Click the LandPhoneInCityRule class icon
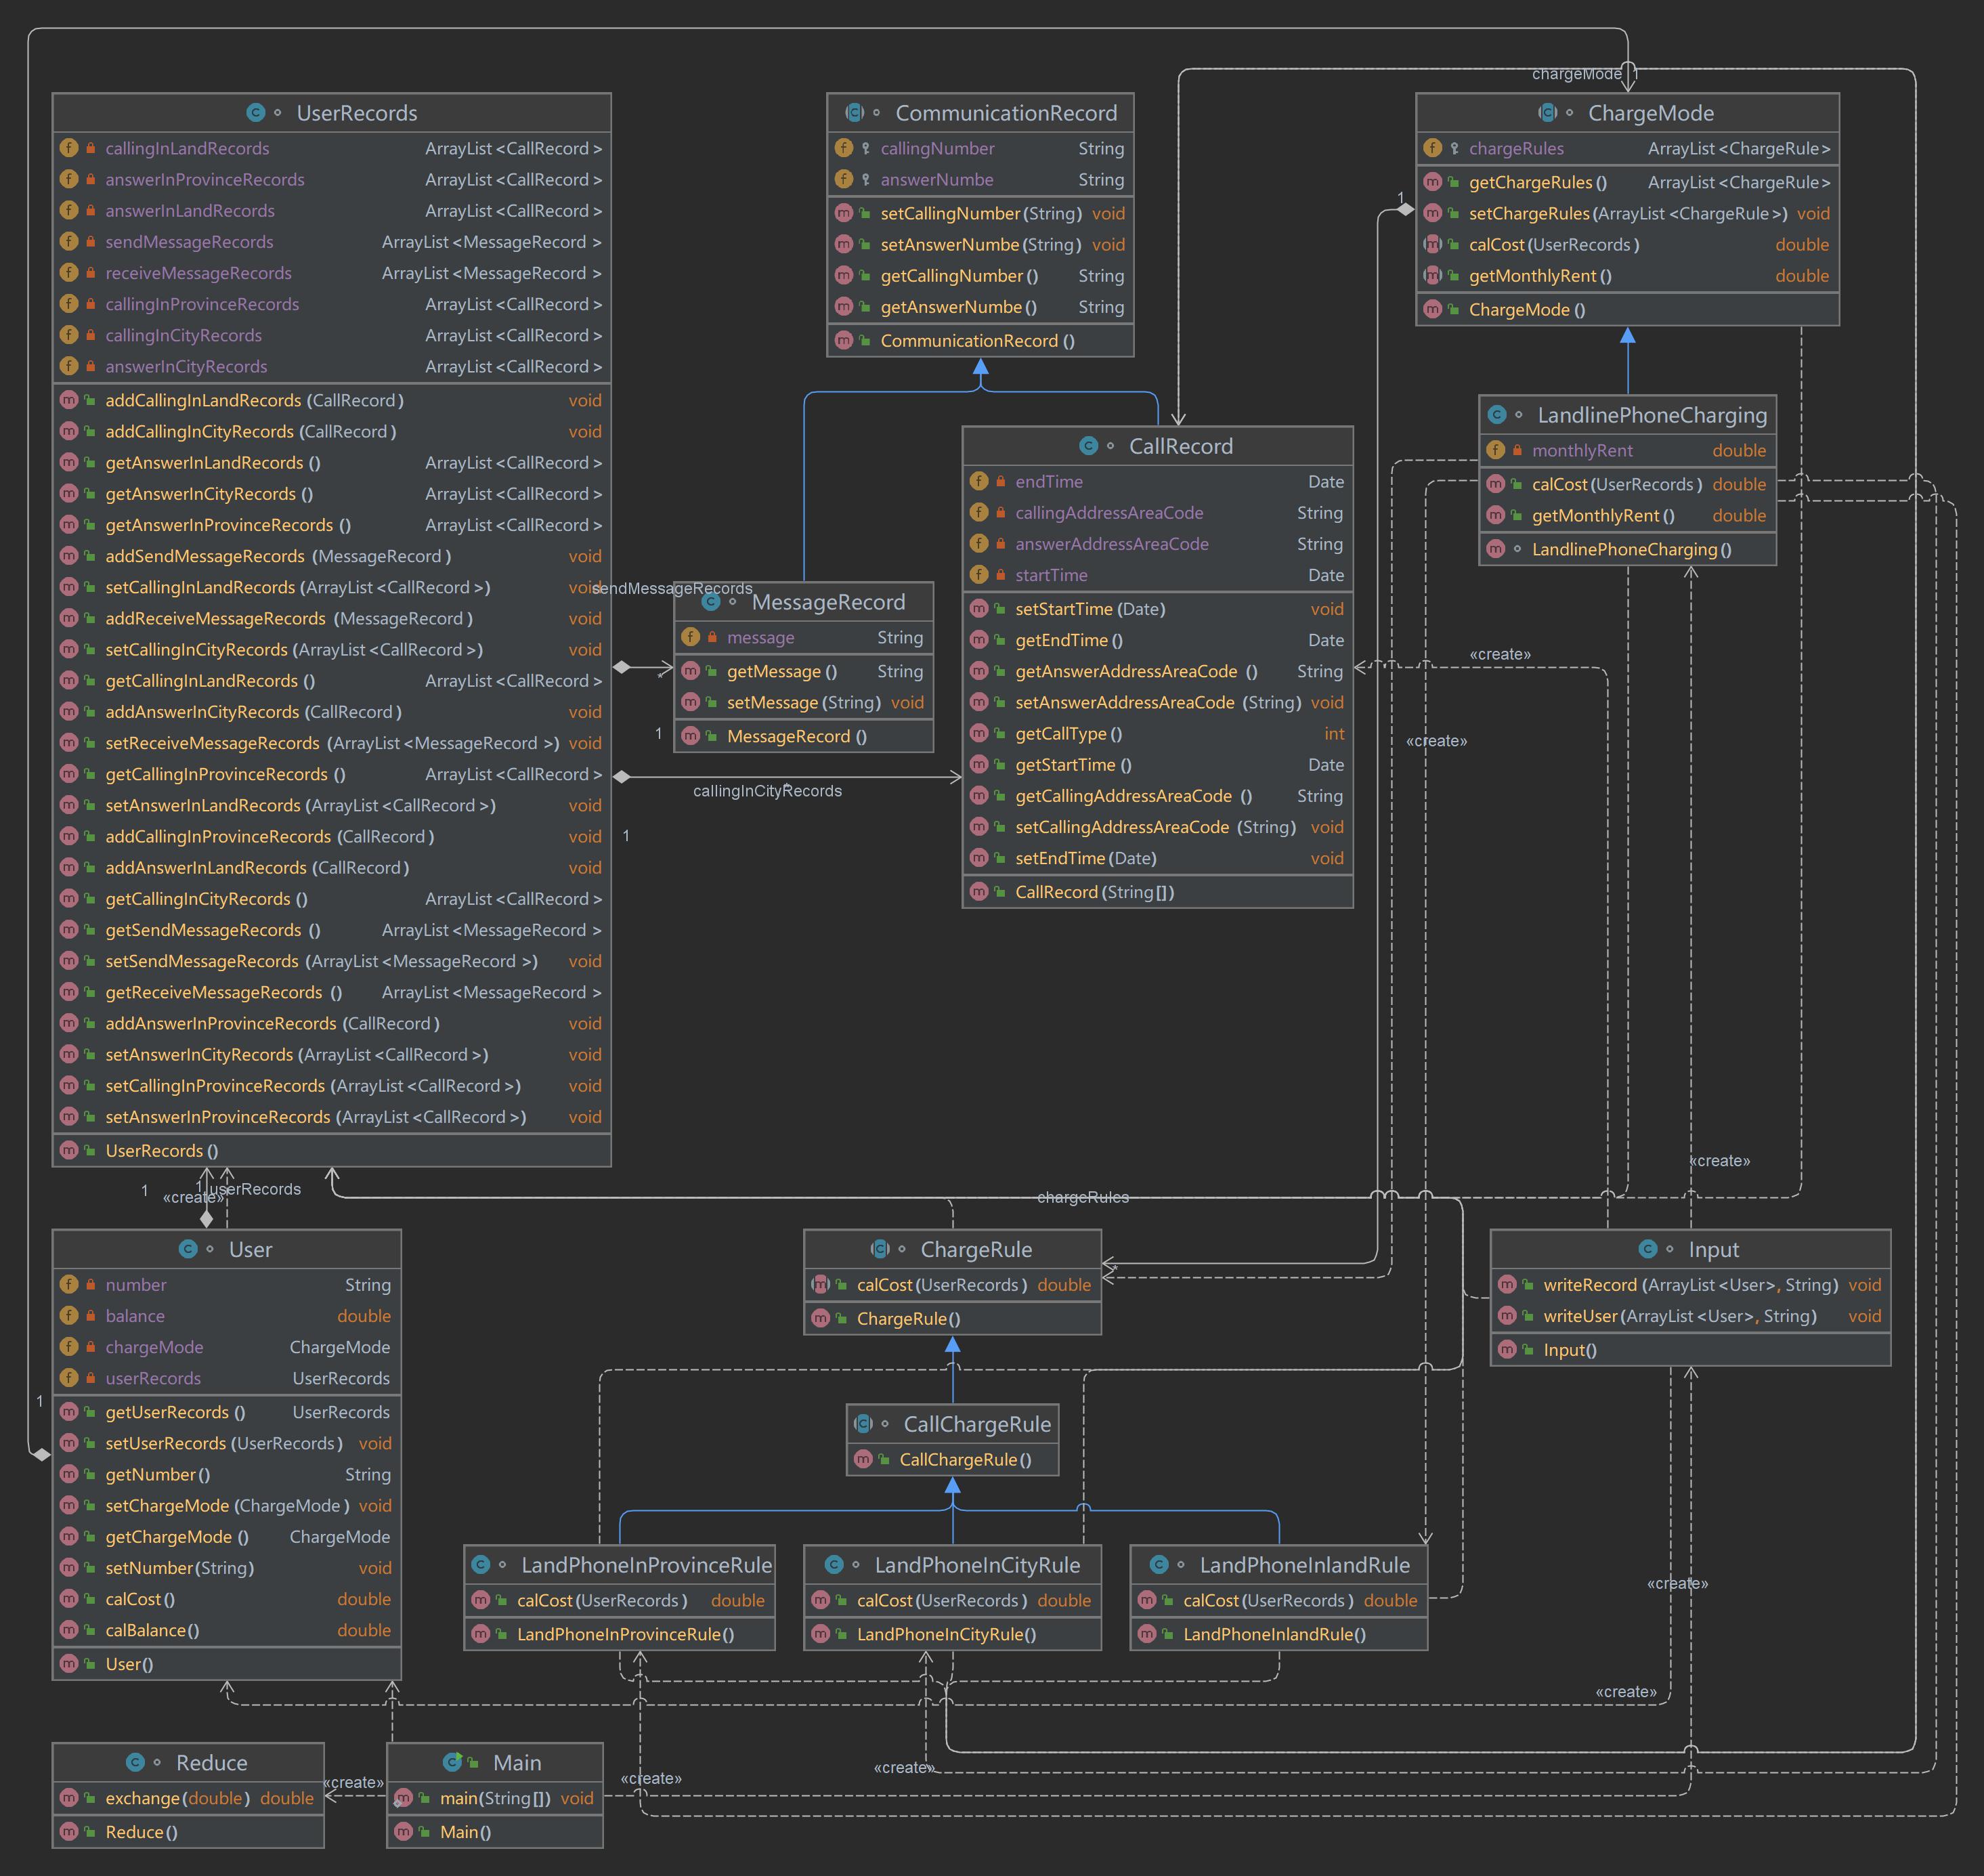Image resolution: width=1984 pixels, height=1876 pixels. tap(834, 1565)
